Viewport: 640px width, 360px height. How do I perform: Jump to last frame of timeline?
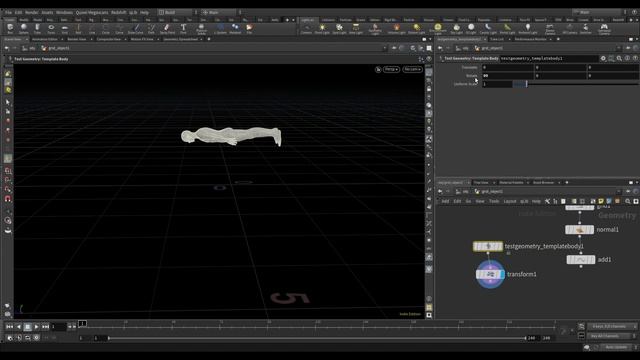(x=46, y=327)
